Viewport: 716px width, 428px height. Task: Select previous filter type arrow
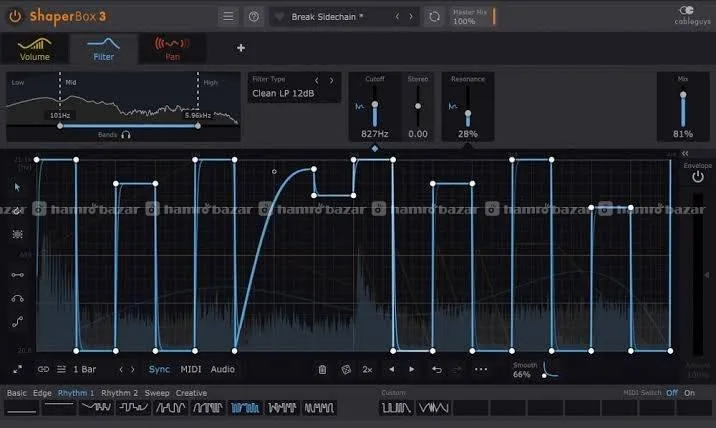(x=316, y=80)
